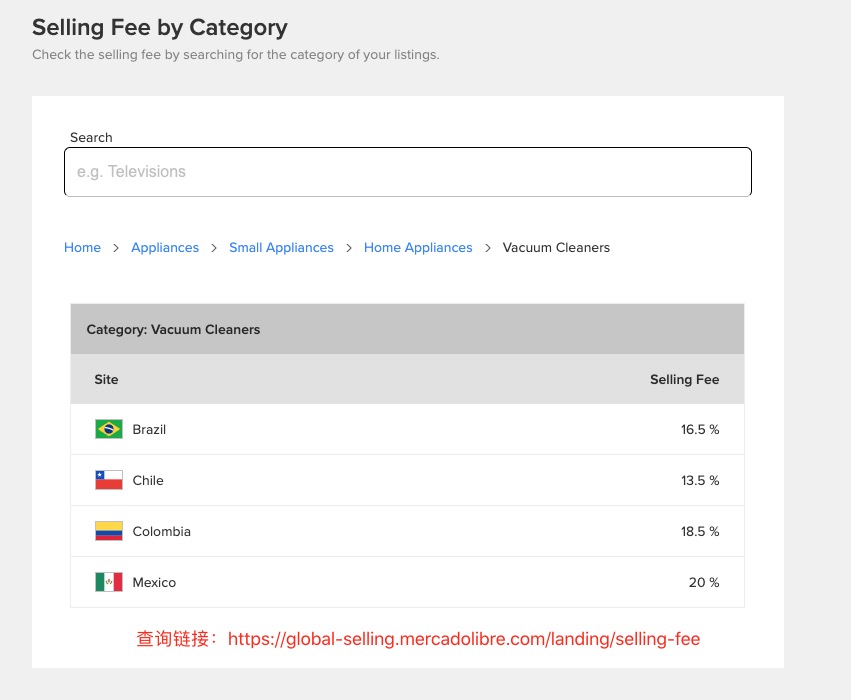Navigate to Home Appliances breadcrumb link

pyautogui.click(x=418, y=247)
